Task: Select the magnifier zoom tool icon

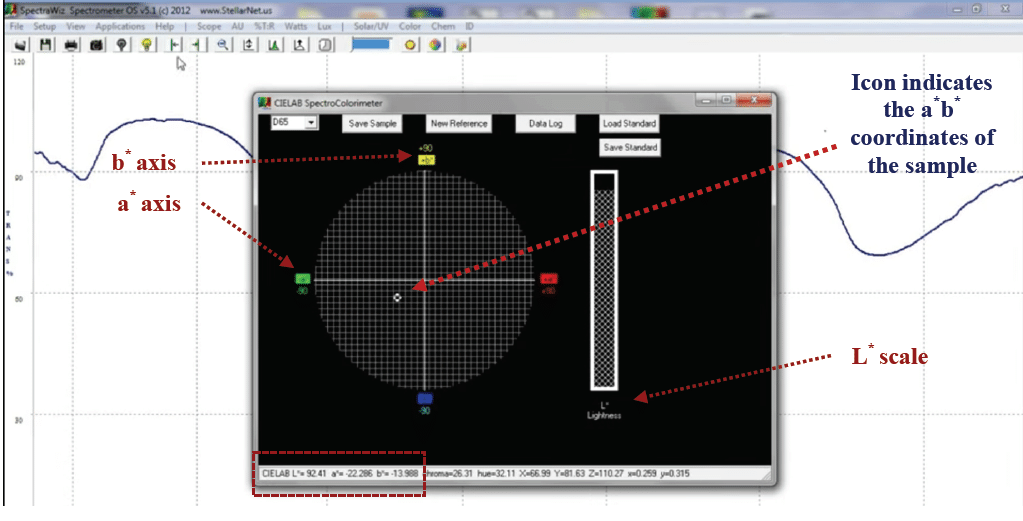Action: pyautogui.click(x=222, y=45)
